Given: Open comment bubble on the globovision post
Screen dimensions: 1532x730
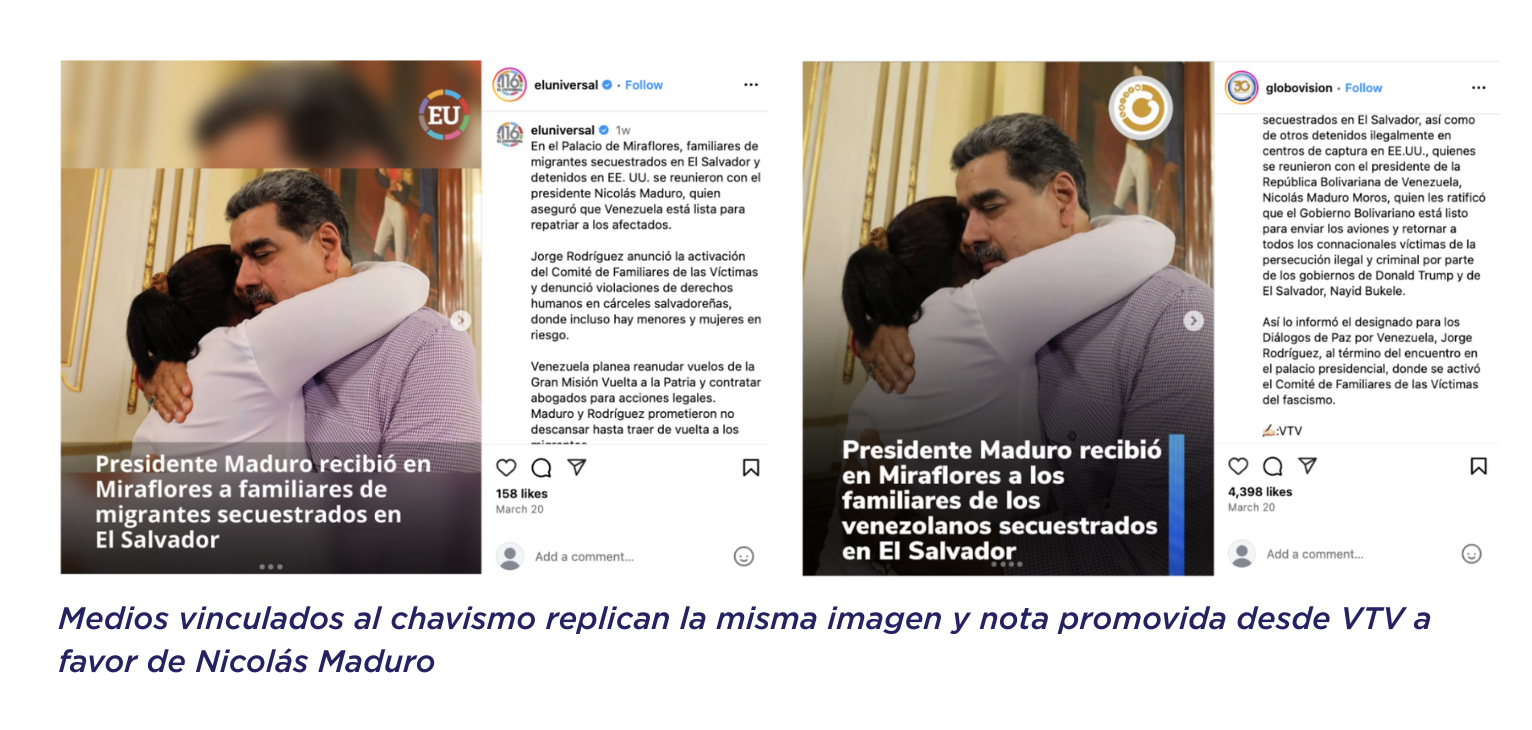Looking at the screenshot, I should 1273,465.
